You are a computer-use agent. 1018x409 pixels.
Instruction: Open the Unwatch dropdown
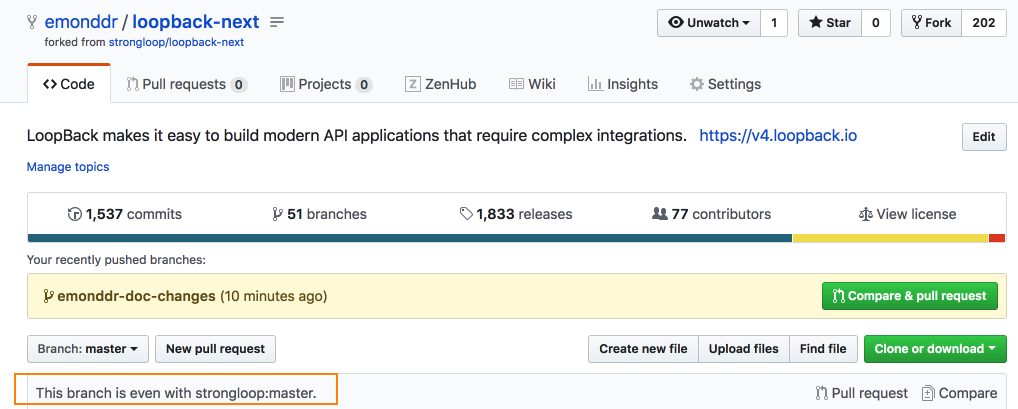click(708, 23)
